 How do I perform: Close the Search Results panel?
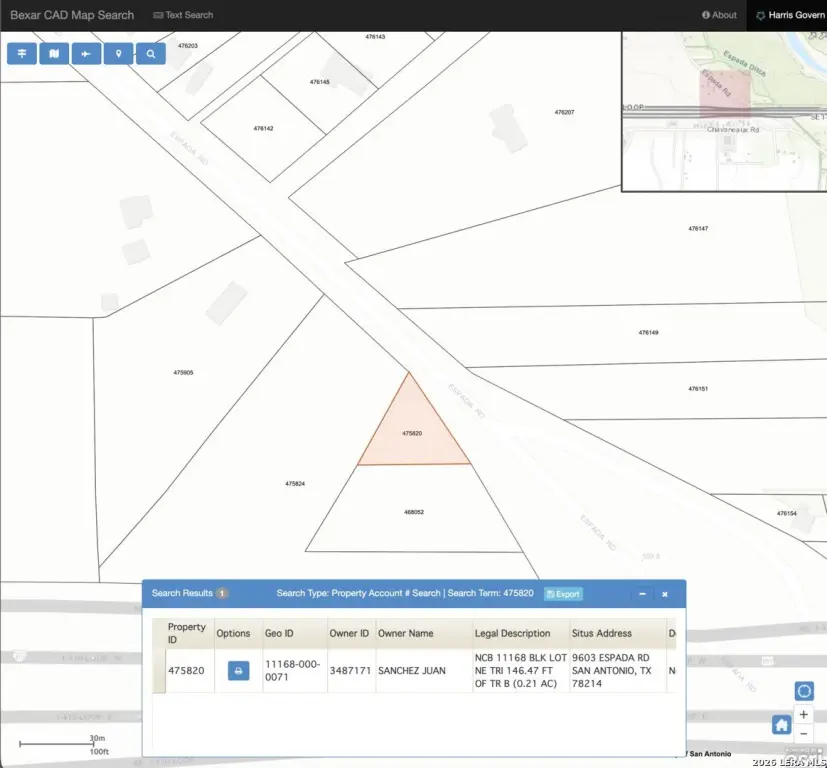pos(665,594)
